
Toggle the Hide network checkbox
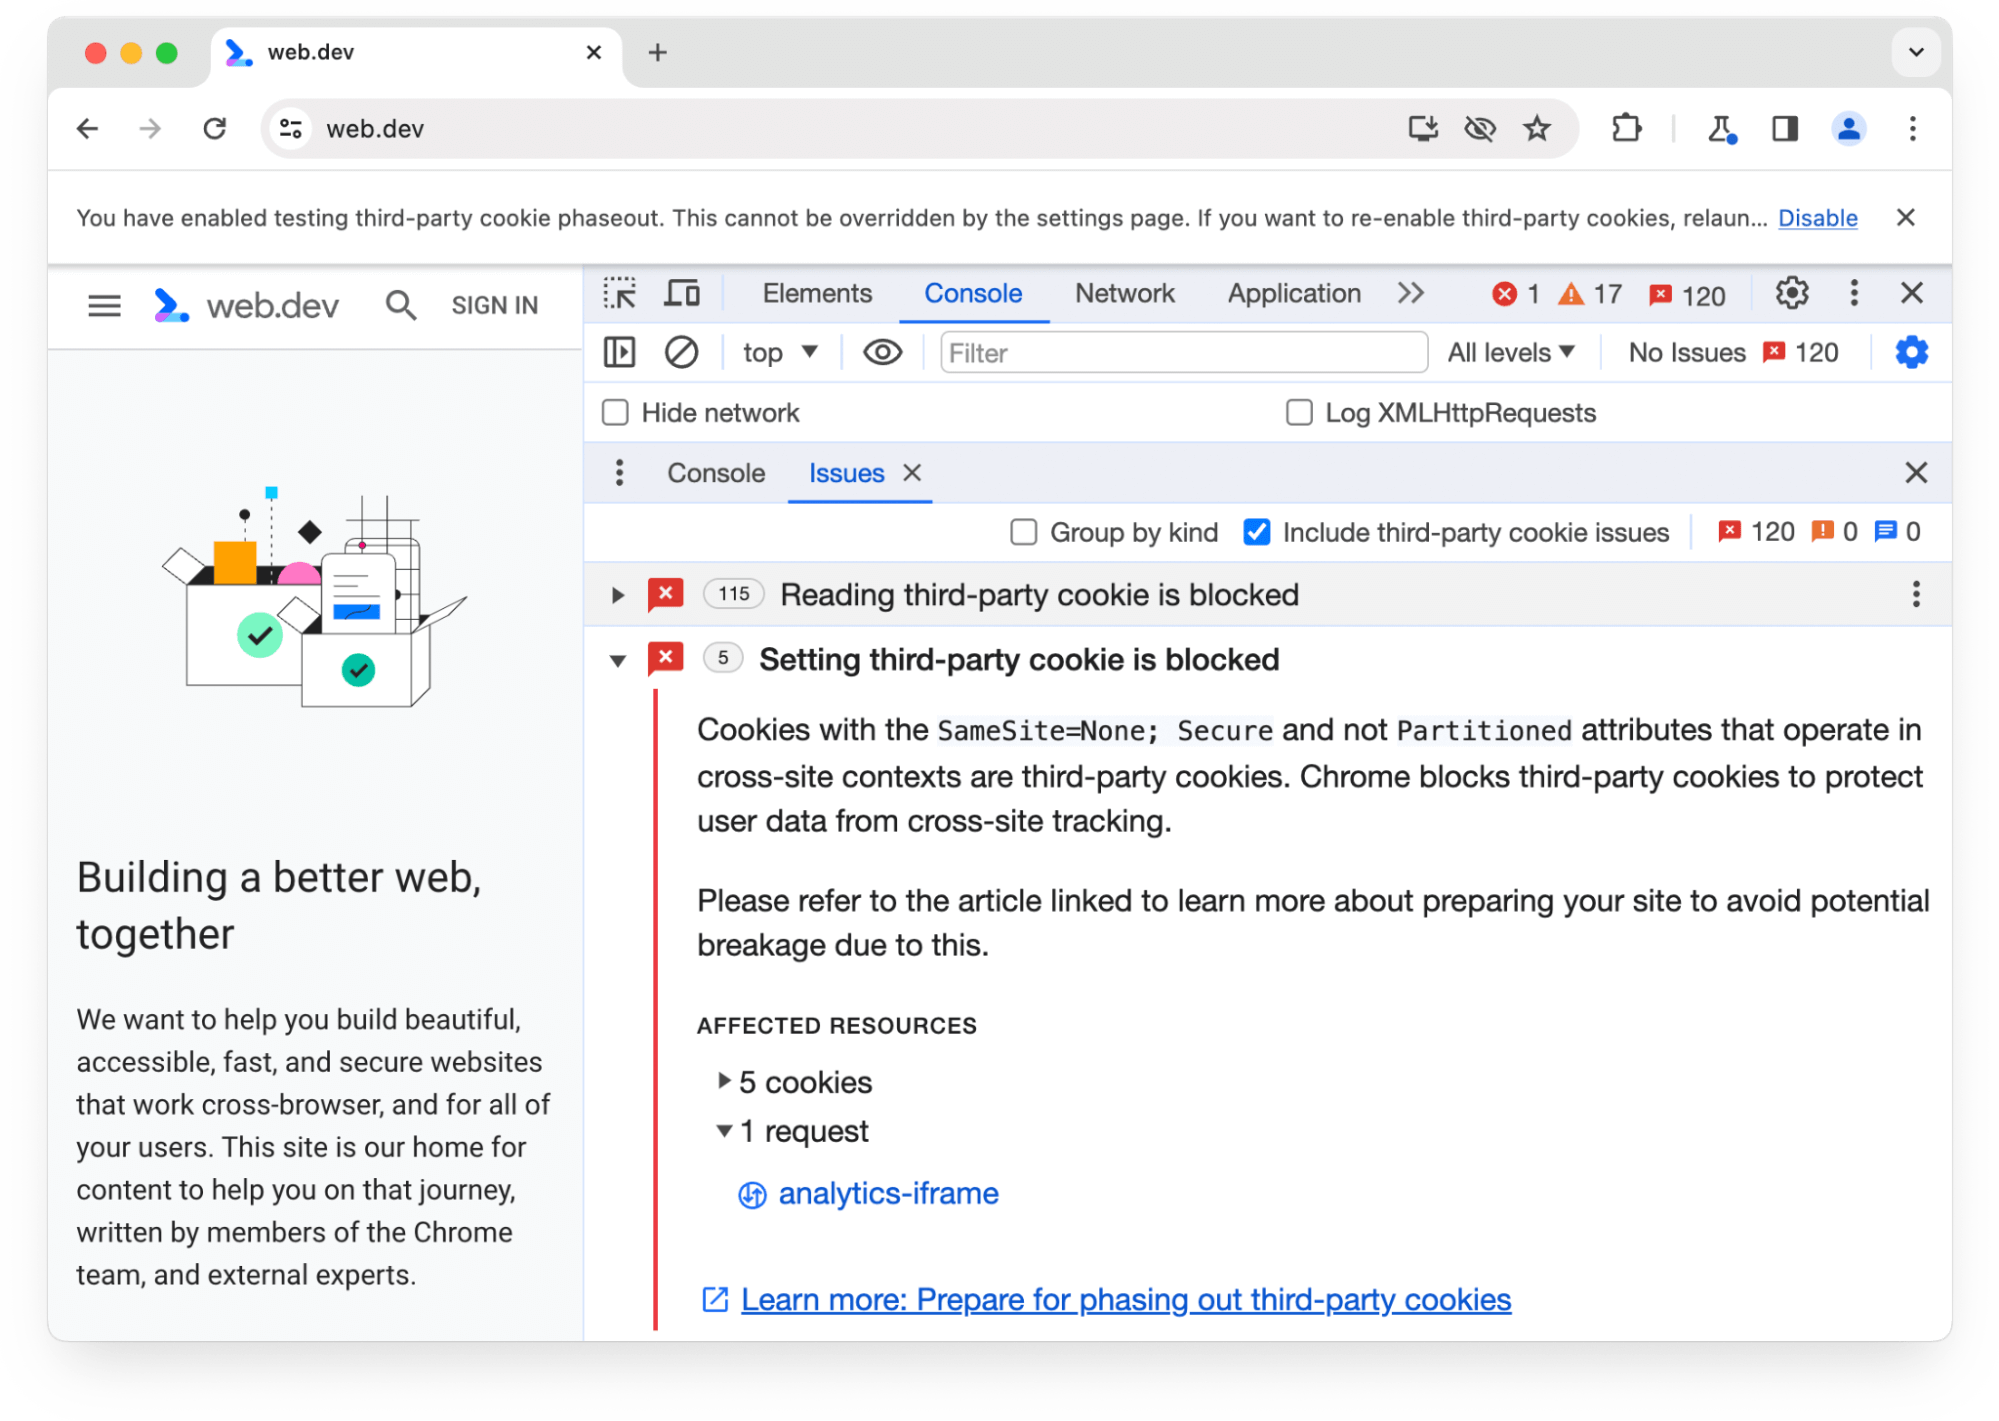[615, 412]
